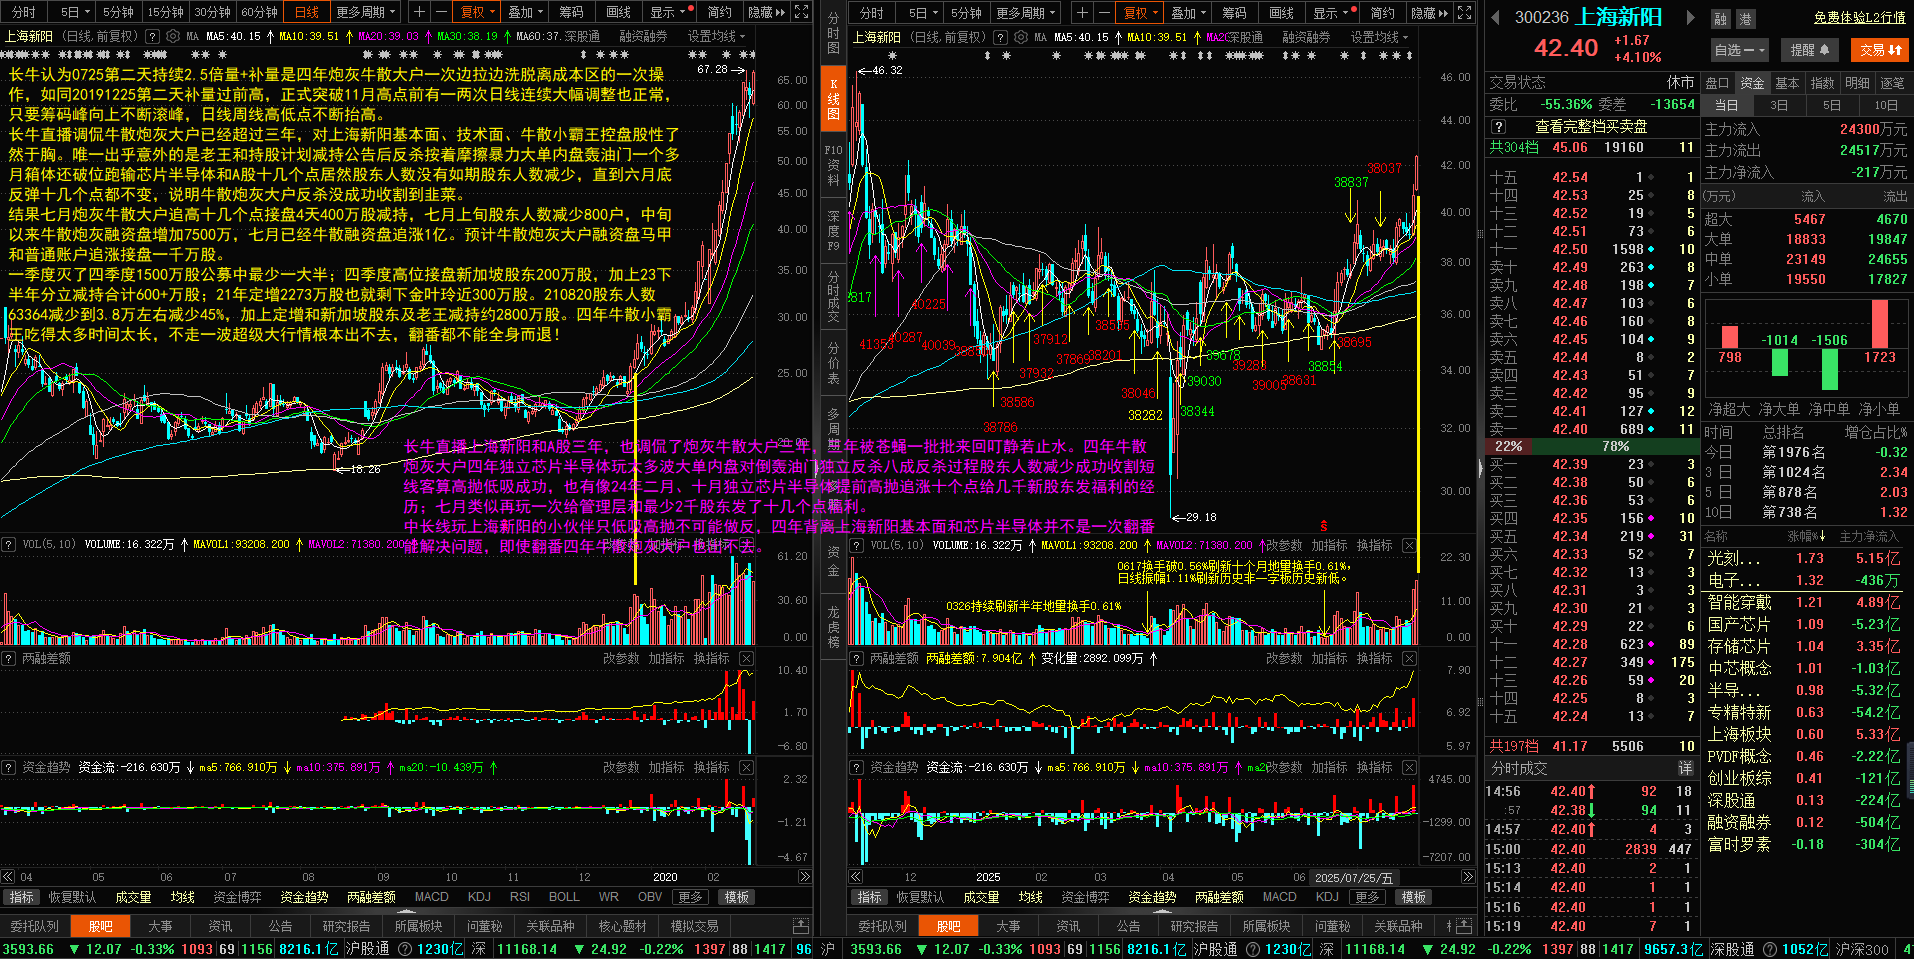The height and width of the screenshot is (959, 1914).
Task: Open 深度F9 in vertical sidebar
Action: (x=833, y=230)
